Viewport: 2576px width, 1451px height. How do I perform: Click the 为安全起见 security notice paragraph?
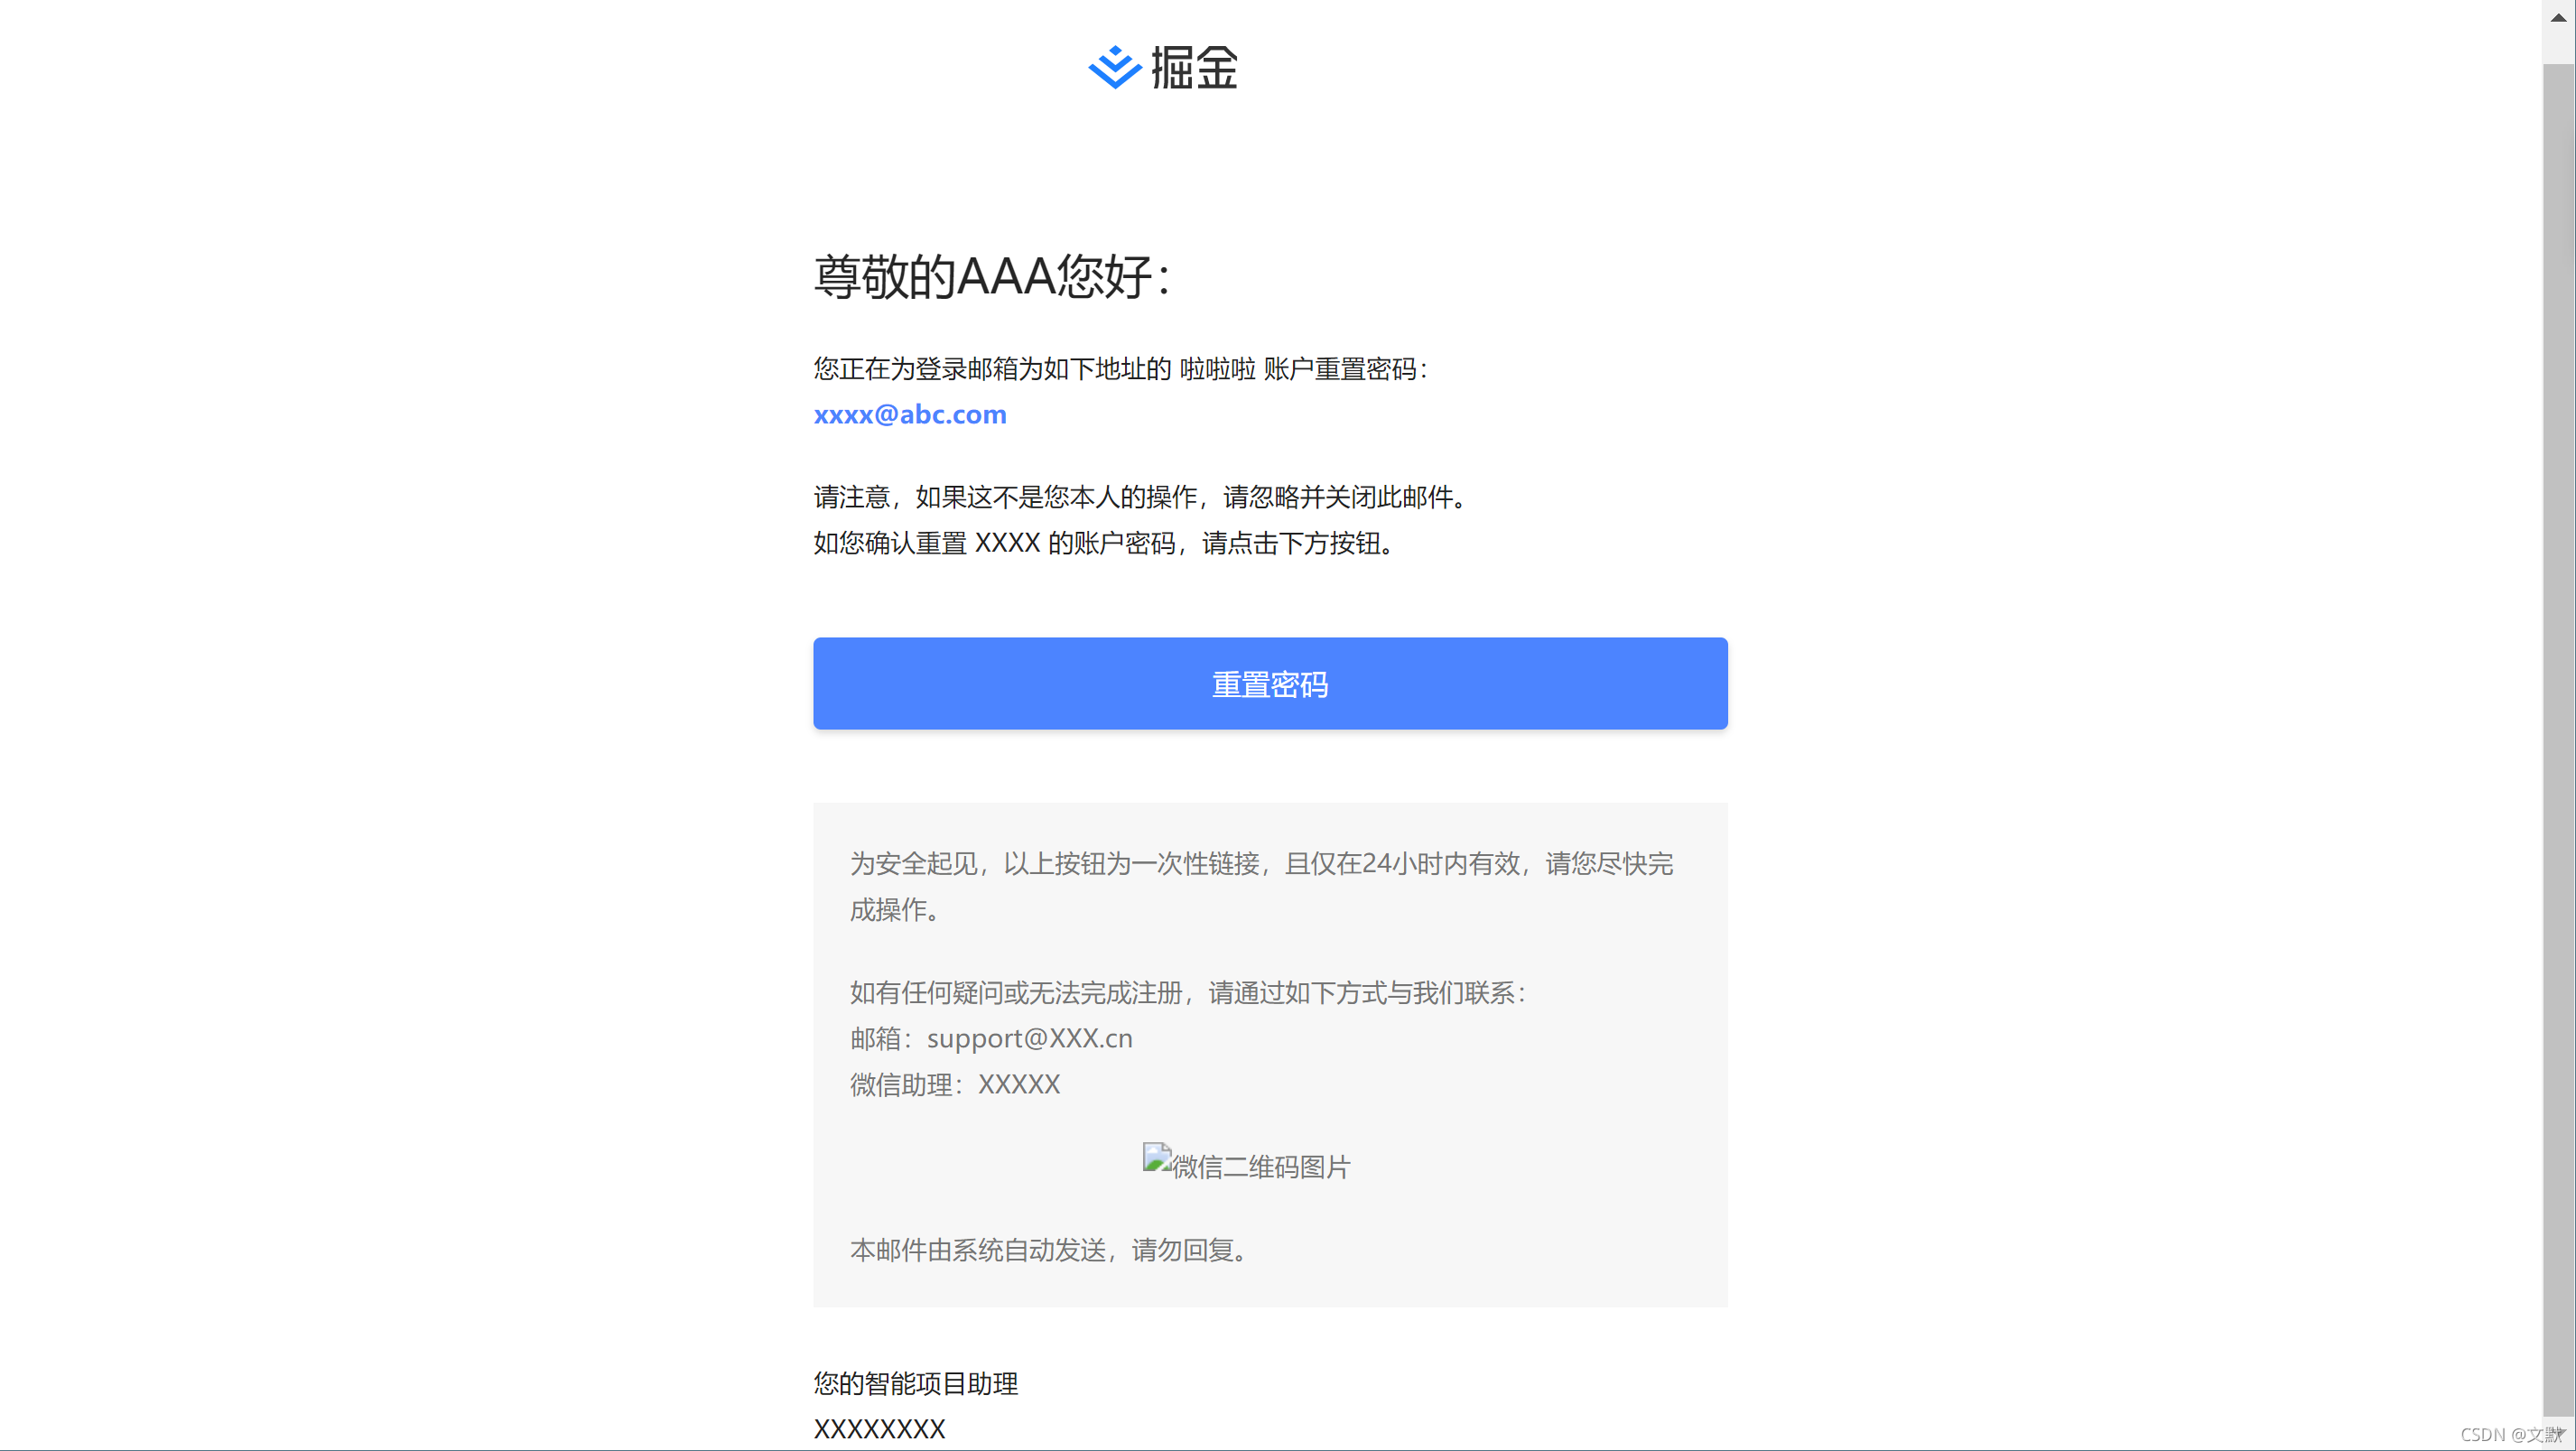pos(1262,886)
